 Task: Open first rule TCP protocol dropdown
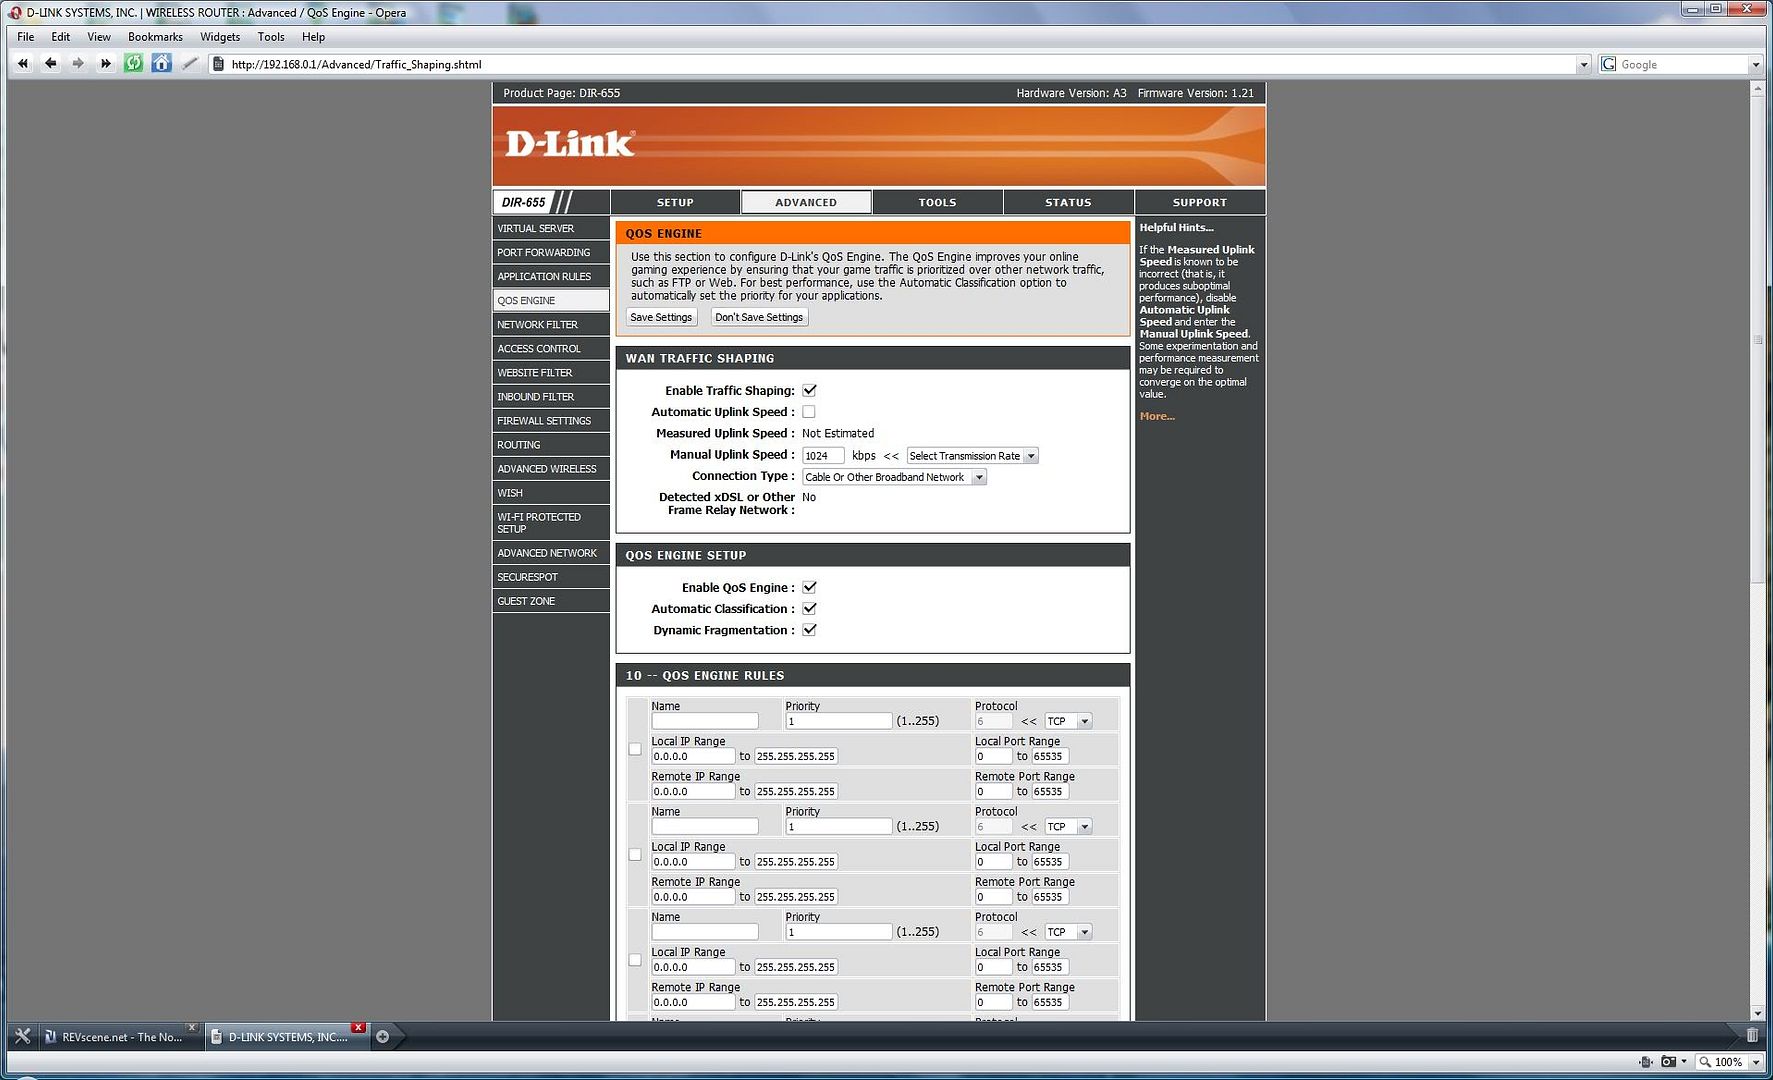tap(1068, 722)
